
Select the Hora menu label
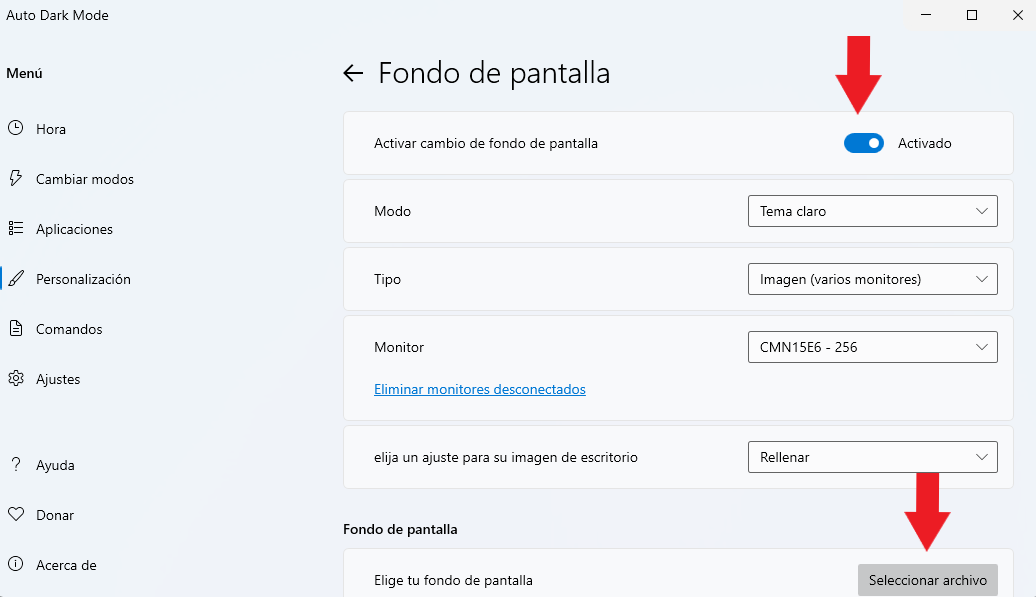click(x=51, y=129)
